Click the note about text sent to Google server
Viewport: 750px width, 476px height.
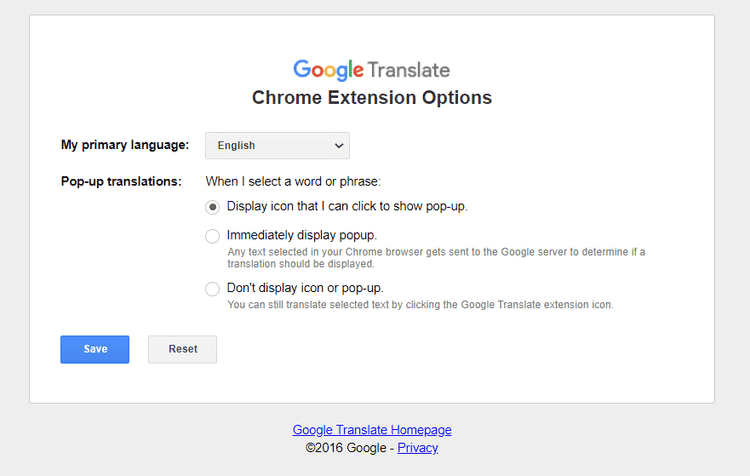[x=436, y=258]
